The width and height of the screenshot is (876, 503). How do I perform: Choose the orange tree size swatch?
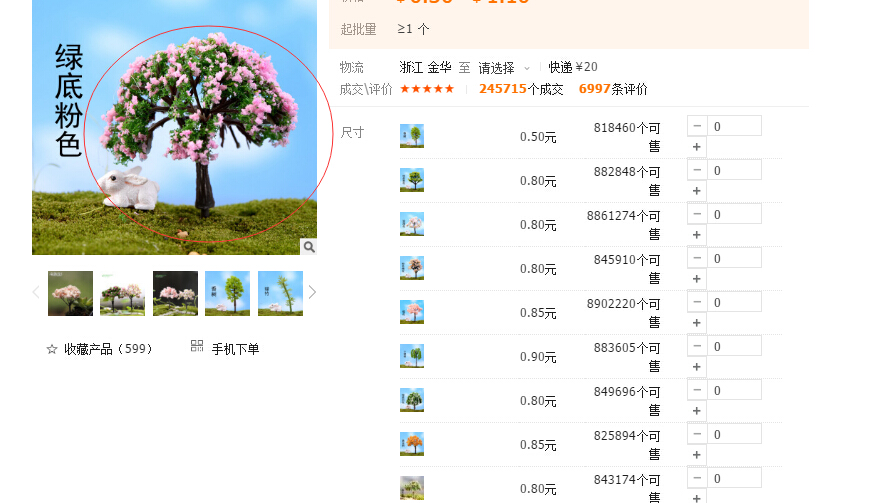[412, 444]
